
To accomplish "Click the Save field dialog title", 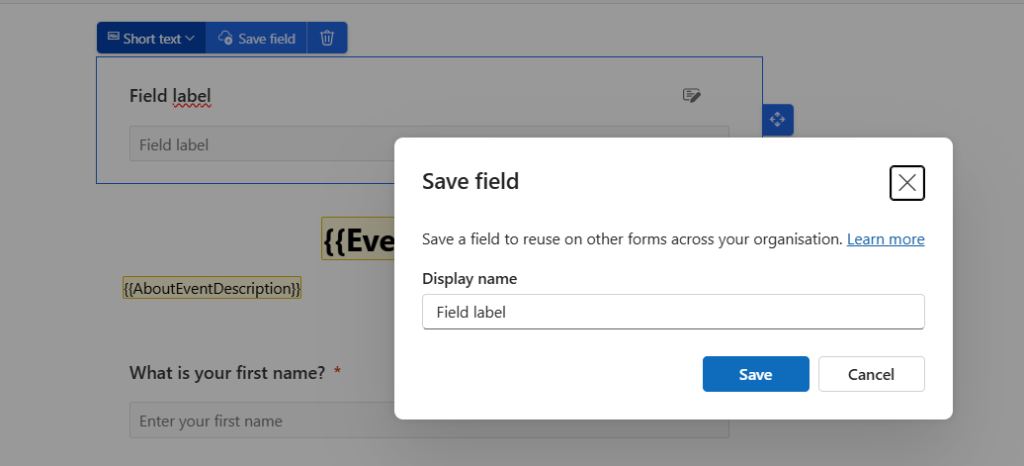I will pos(470,181).
